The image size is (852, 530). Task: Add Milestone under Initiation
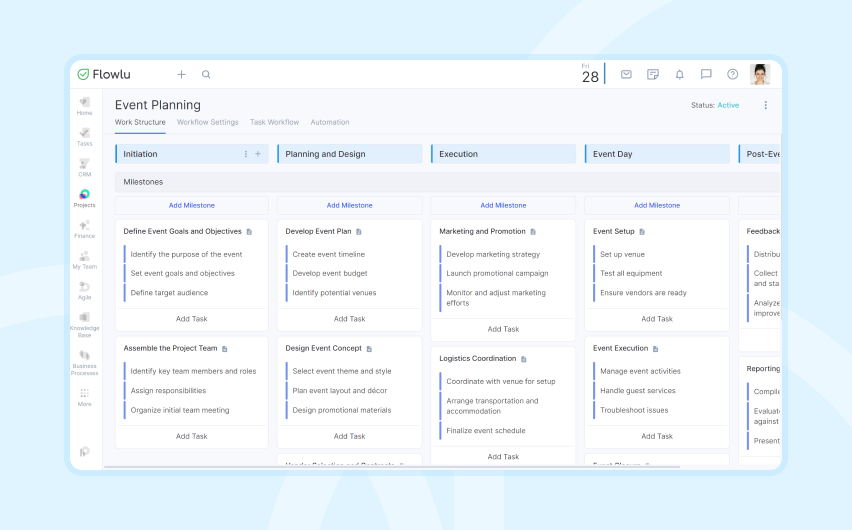point(192,205)
